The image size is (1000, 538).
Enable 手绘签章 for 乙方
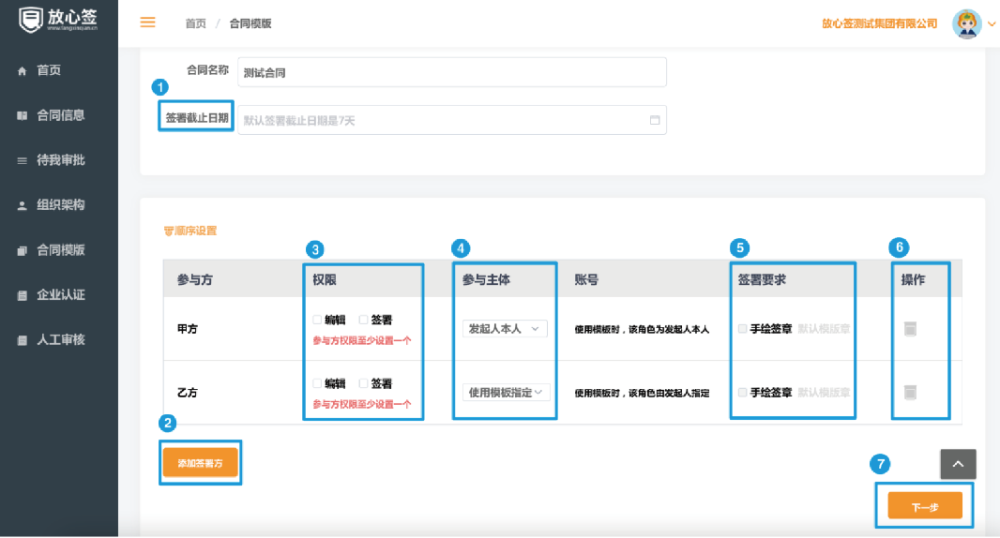(x=742, y=393)
